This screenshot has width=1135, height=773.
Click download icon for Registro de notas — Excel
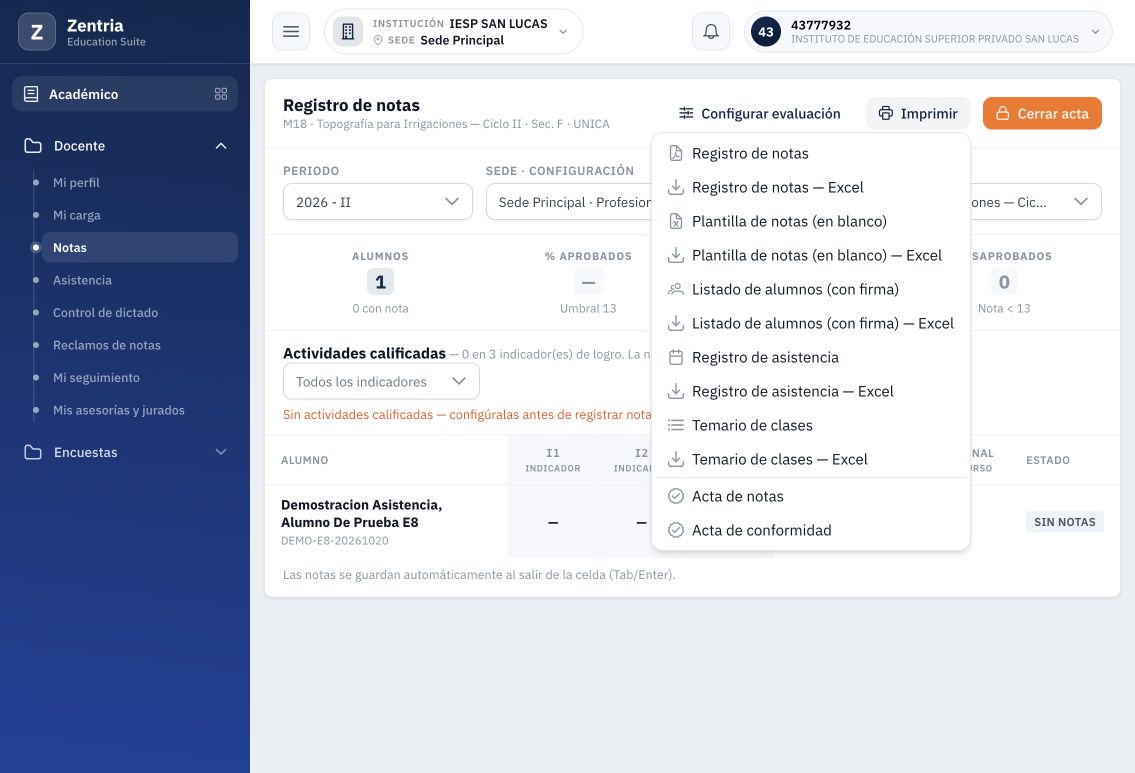coord(675,187)
